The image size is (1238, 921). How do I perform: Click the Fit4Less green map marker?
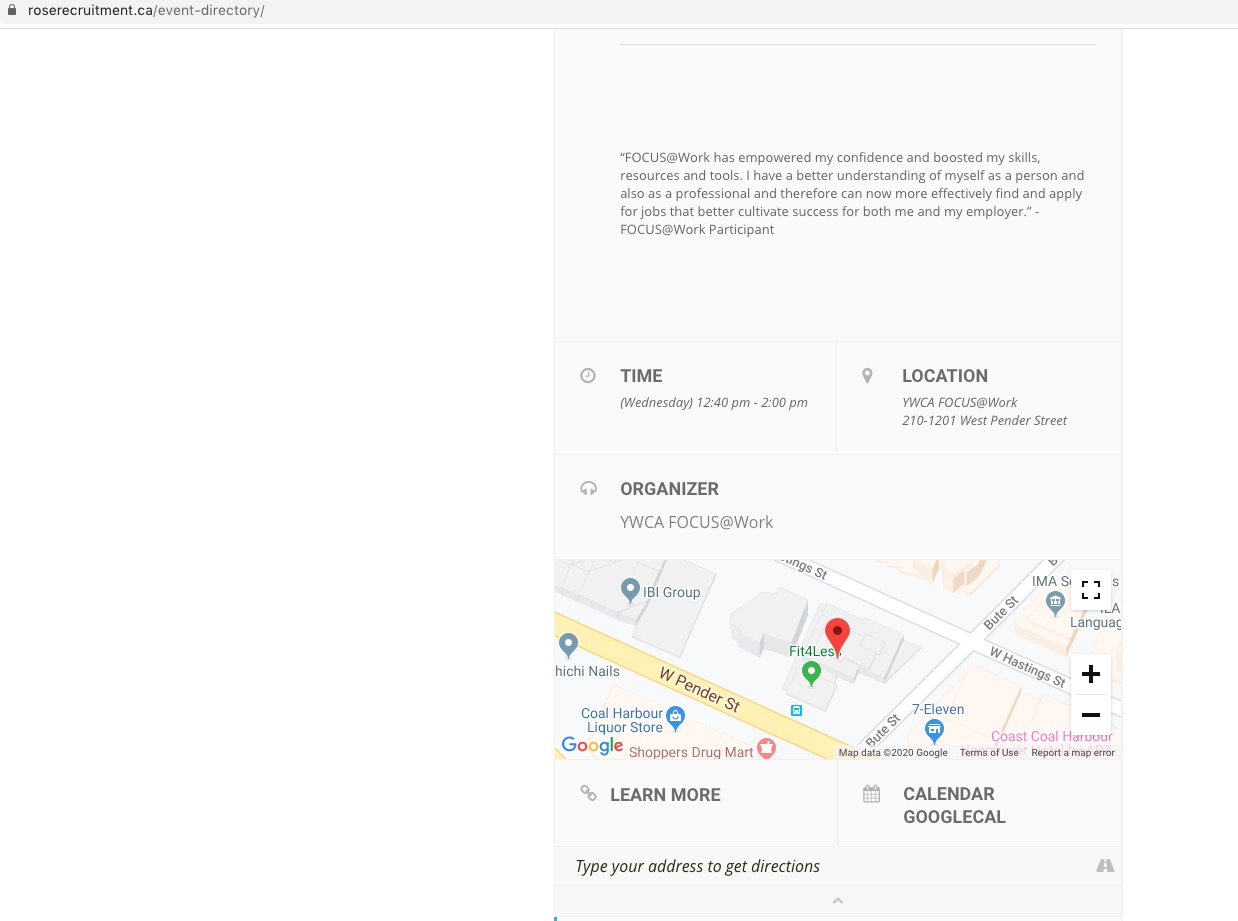click(x=811, y=673)
